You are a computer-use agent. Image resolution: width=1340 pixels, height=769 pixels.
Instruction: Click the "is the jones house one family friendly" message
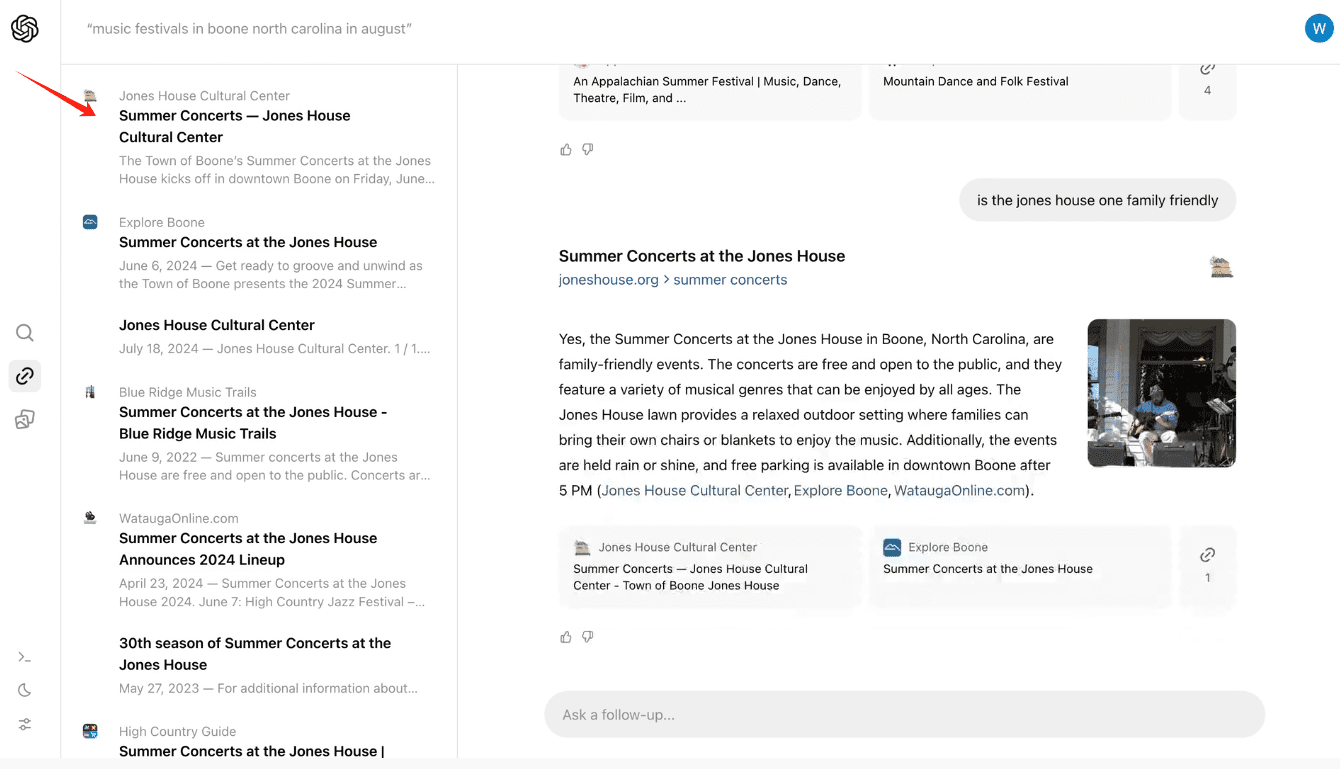pyautogui.click(x=1098, y=200)
